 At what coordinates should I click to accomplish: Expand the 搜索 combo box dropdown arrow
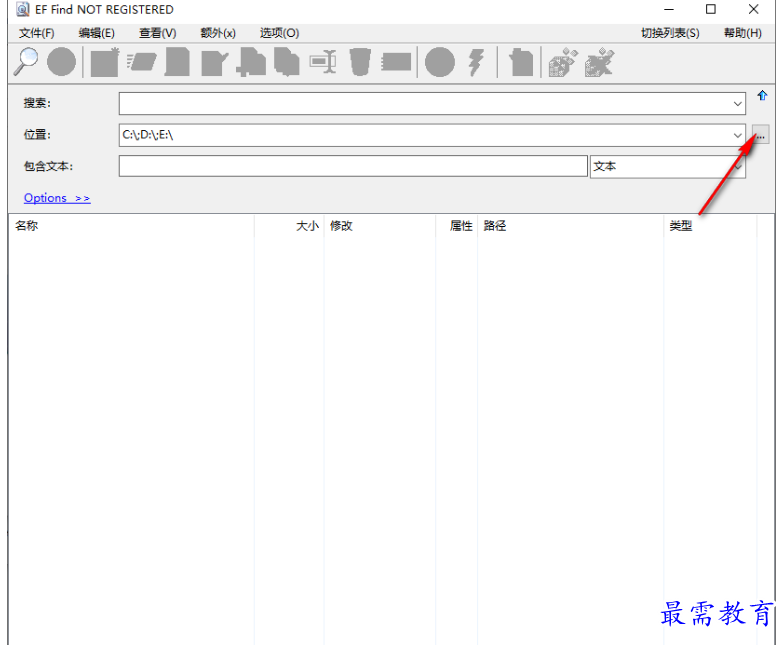[x=737, y=104]
